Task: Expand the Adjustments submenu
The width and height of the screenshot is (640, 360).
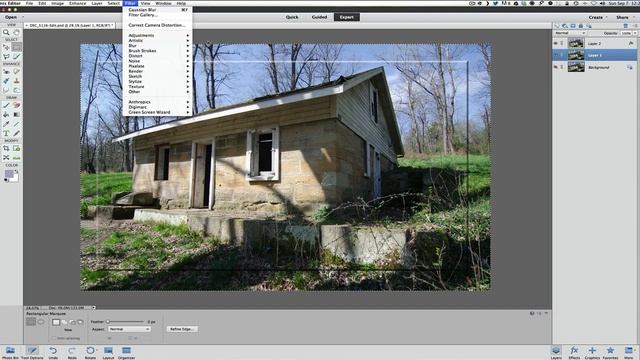Action: (x=158, y=36)
